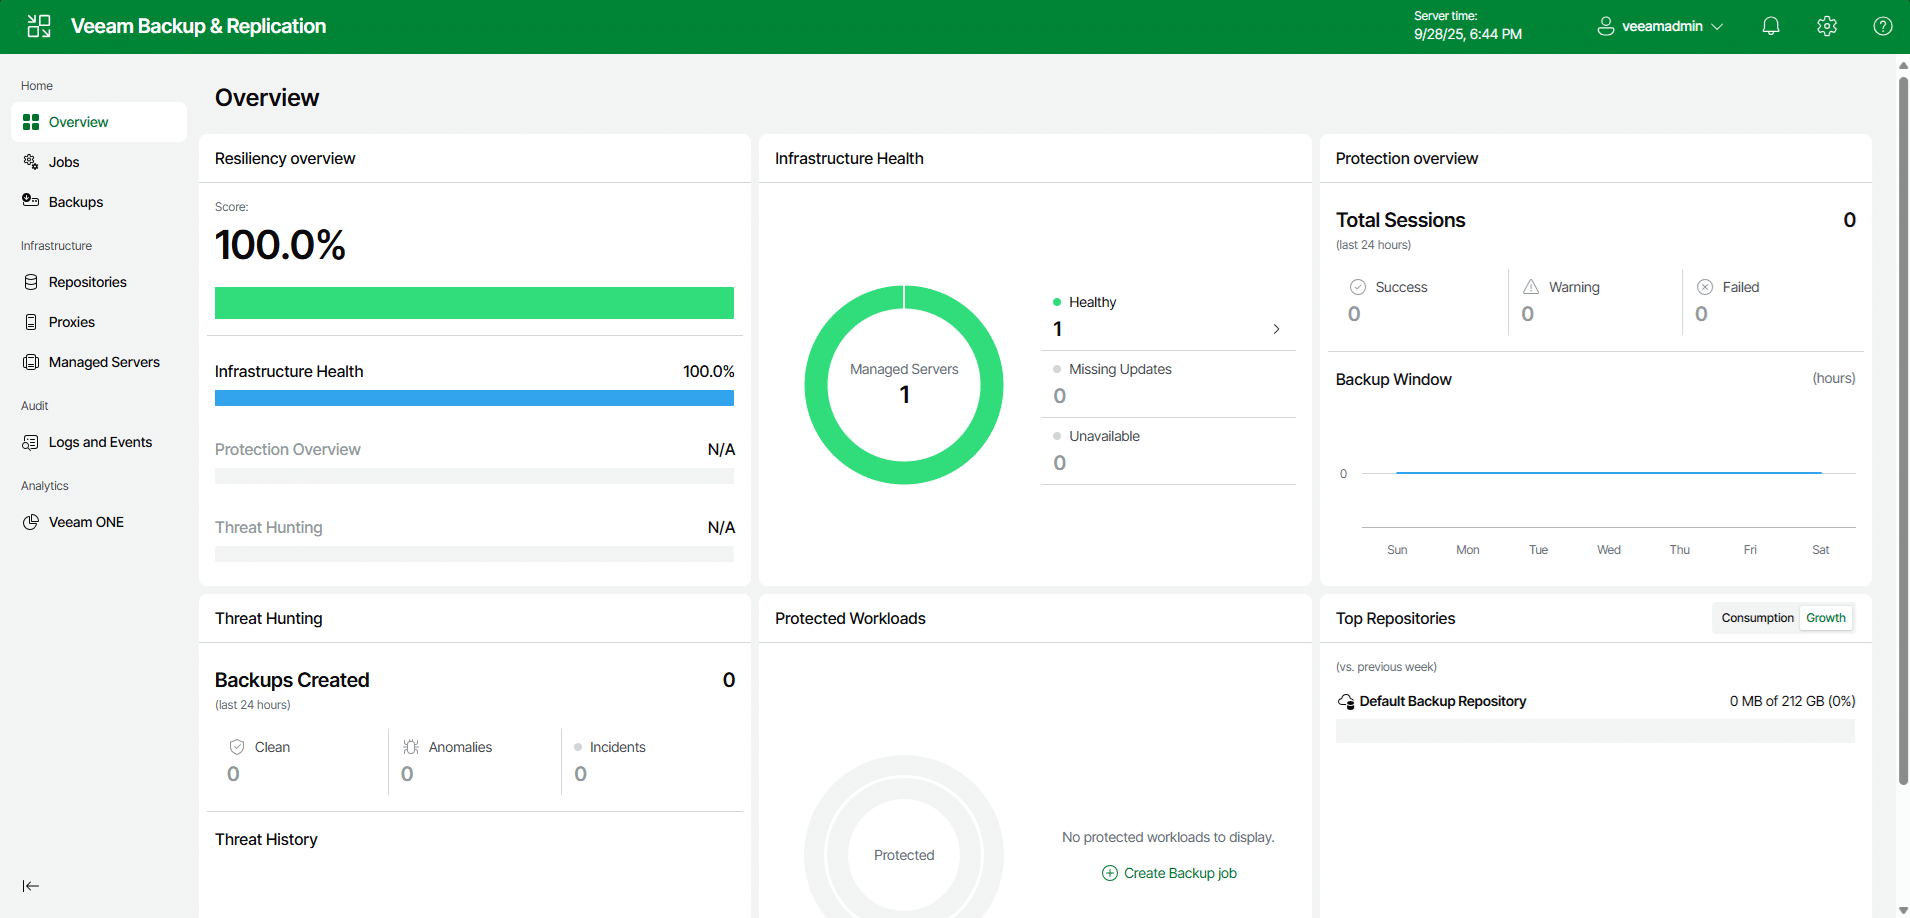Click the Default Backup Repository entry
Screen dimensions: 1910x918
(x=1442, y=701)
